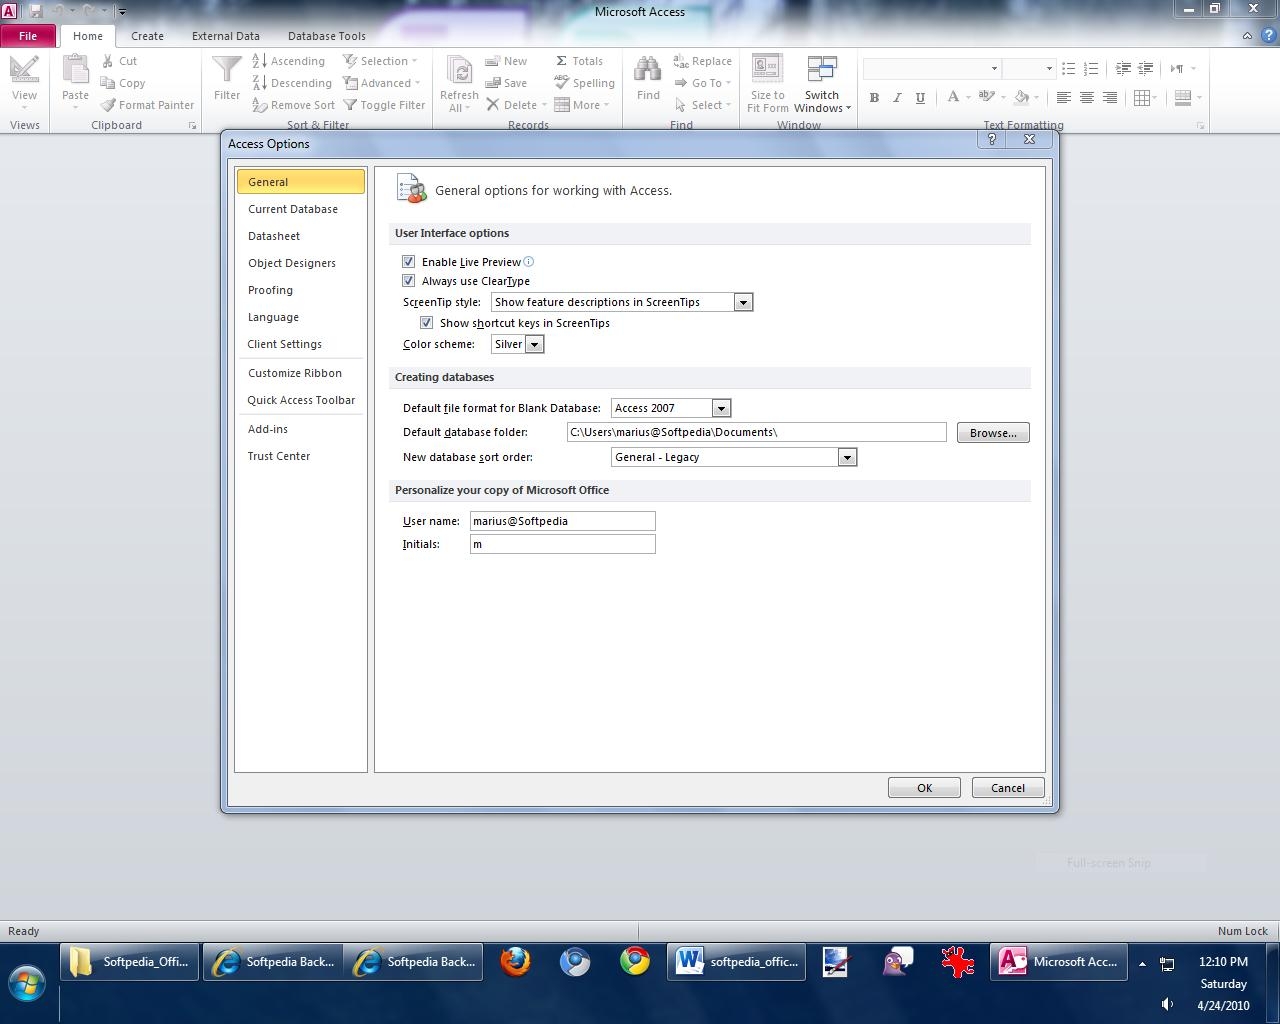Viewport: 1280px width, 1024px height.
Task: Click the Filter funnel icon
Action: pos(227,71)
